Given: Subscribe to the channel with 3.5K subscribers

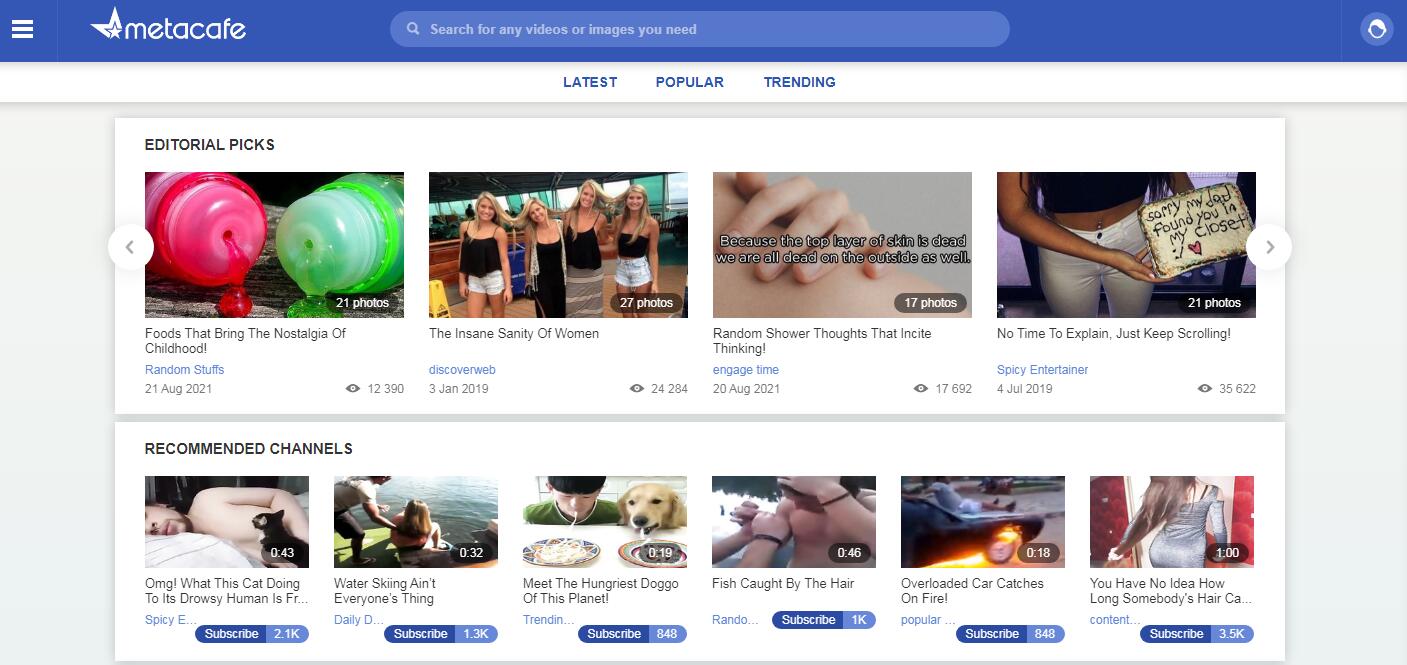Looking at the screenshot, I should coord(1177,634).
